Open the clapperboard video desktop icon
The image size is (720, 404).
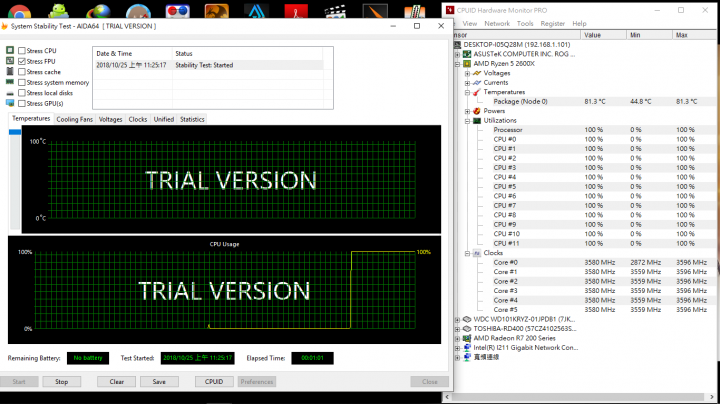pyautogui.click(x=335, y=11)
